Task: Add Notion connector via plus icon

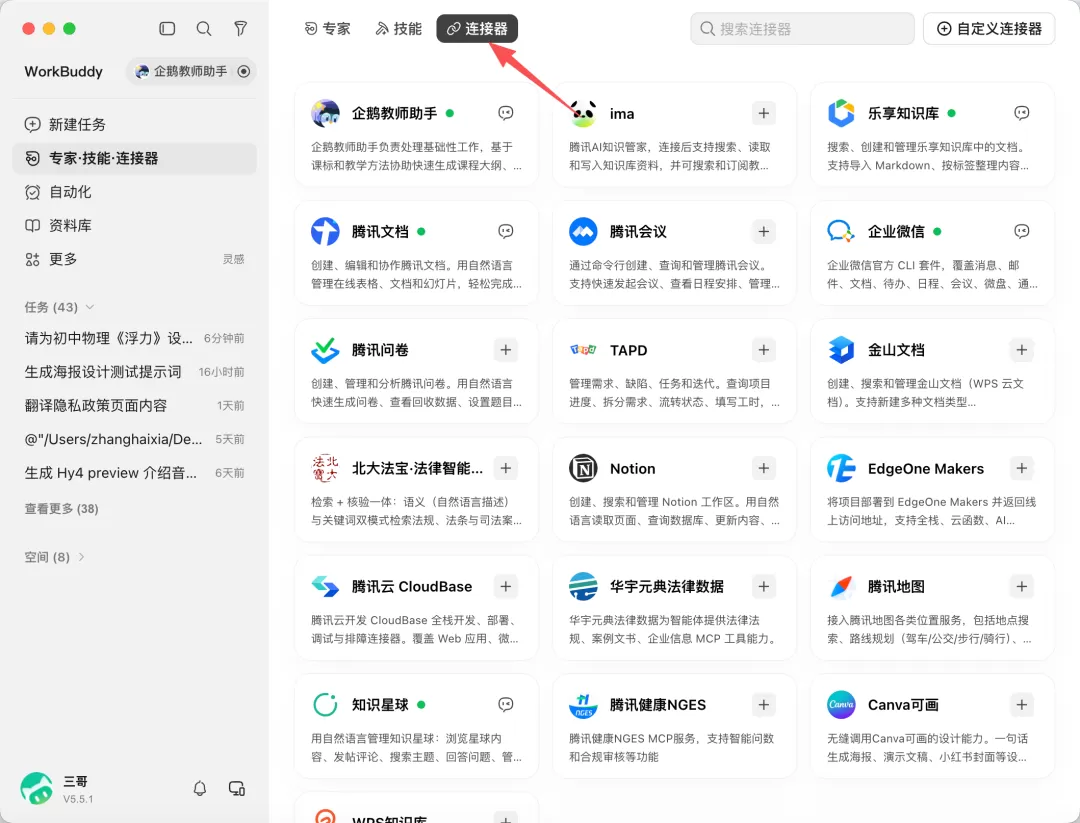Action: coord(764,468)
